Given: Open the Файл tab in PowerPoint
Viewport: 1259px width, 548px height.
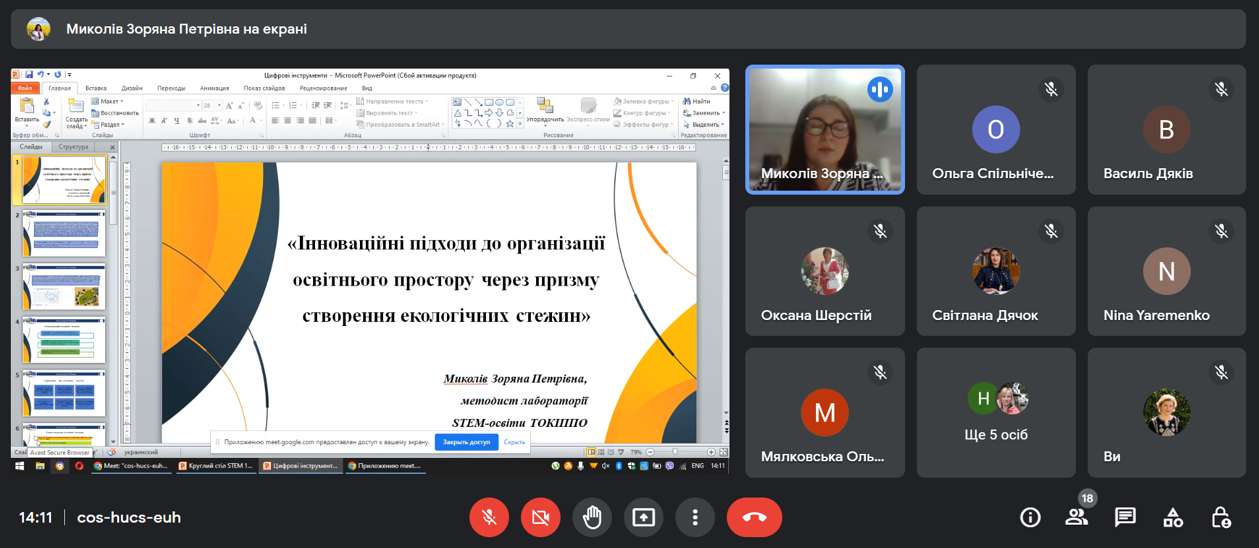Looking at the screenshot, I should tap(26, 88).
